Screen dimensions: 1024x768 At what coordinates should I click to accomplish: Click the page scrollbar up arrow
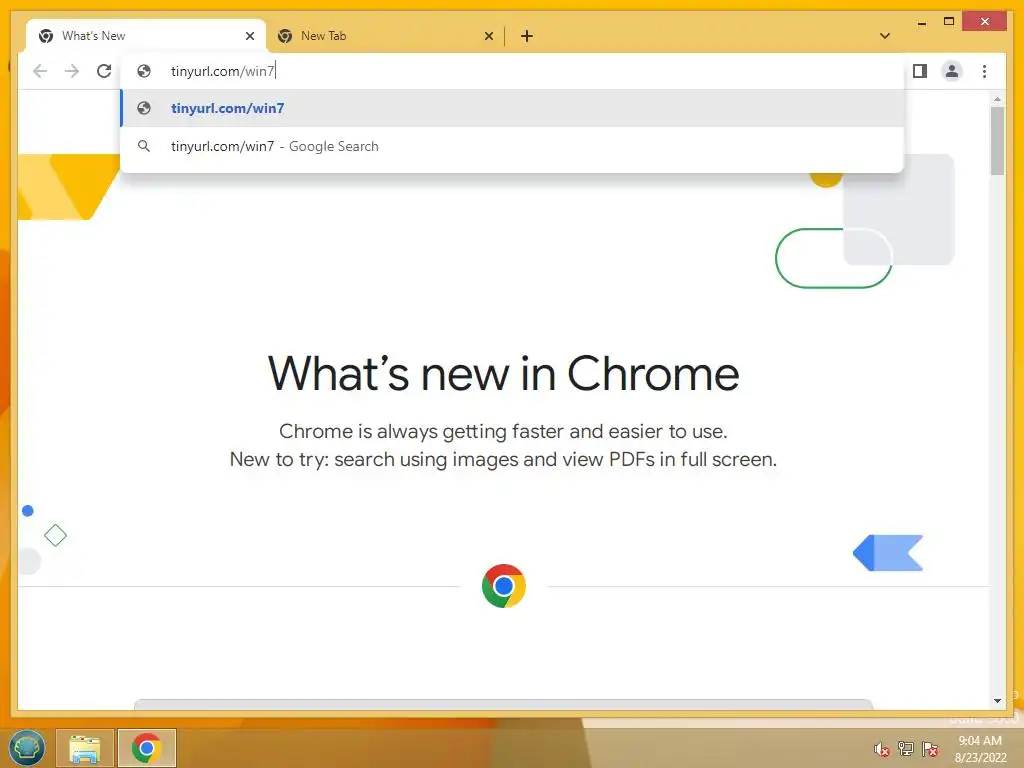(997, 99)
